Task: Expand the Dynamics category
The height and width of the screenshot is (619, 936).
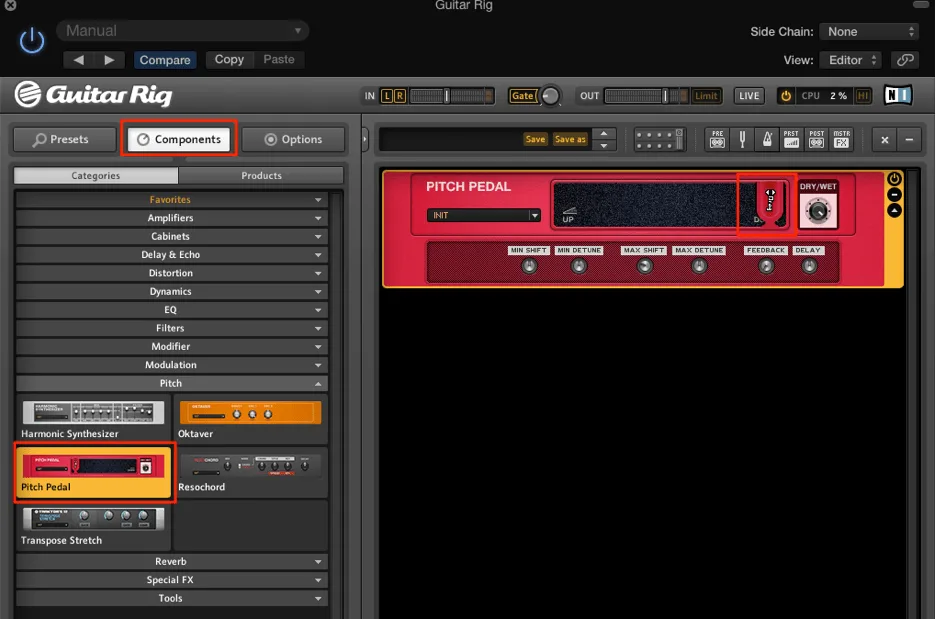Action: (x=172, y=291)
